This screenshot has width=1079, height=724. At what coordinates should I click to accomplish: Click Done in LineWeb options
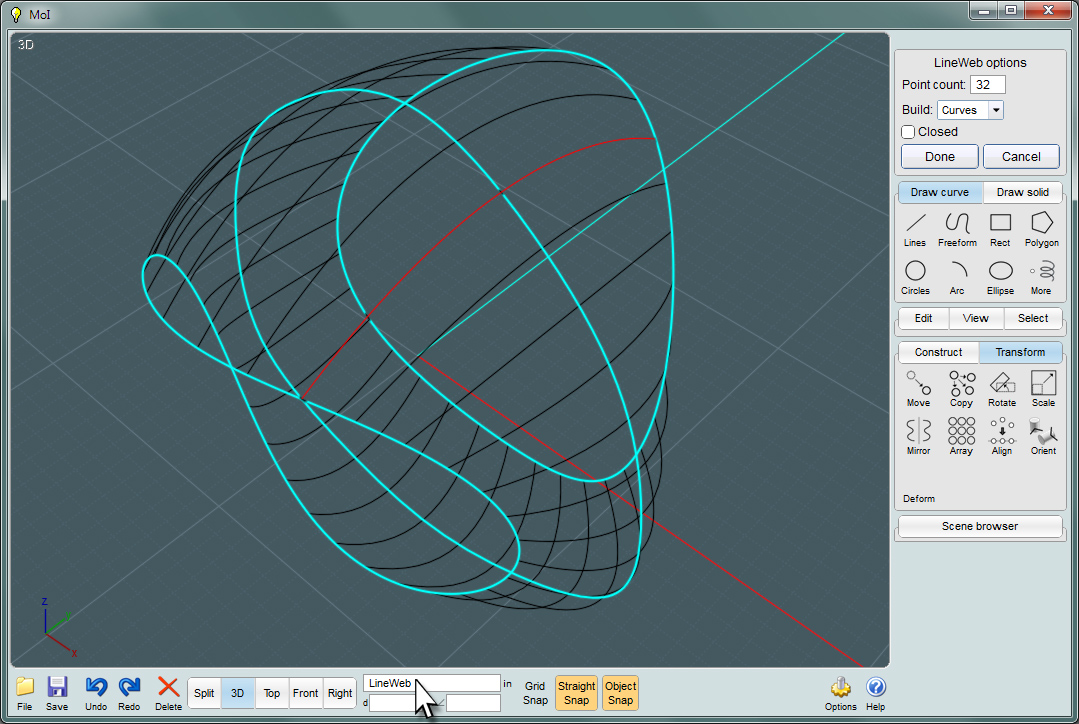click(939, 156)
